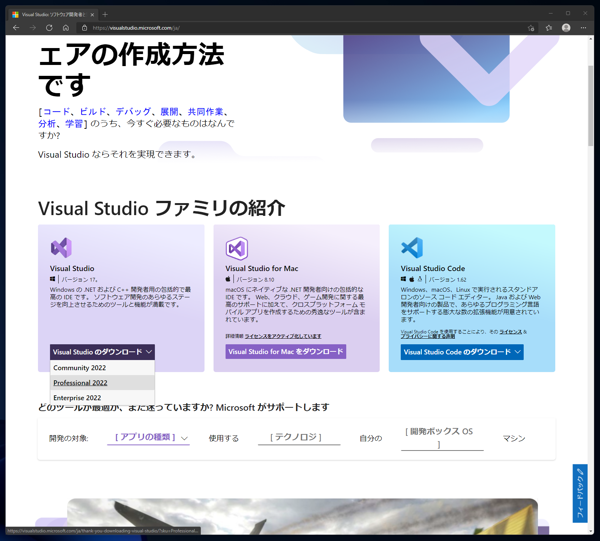Open the 開発ボックス OS selector field
Screen dimensions: 600x541
442,438
